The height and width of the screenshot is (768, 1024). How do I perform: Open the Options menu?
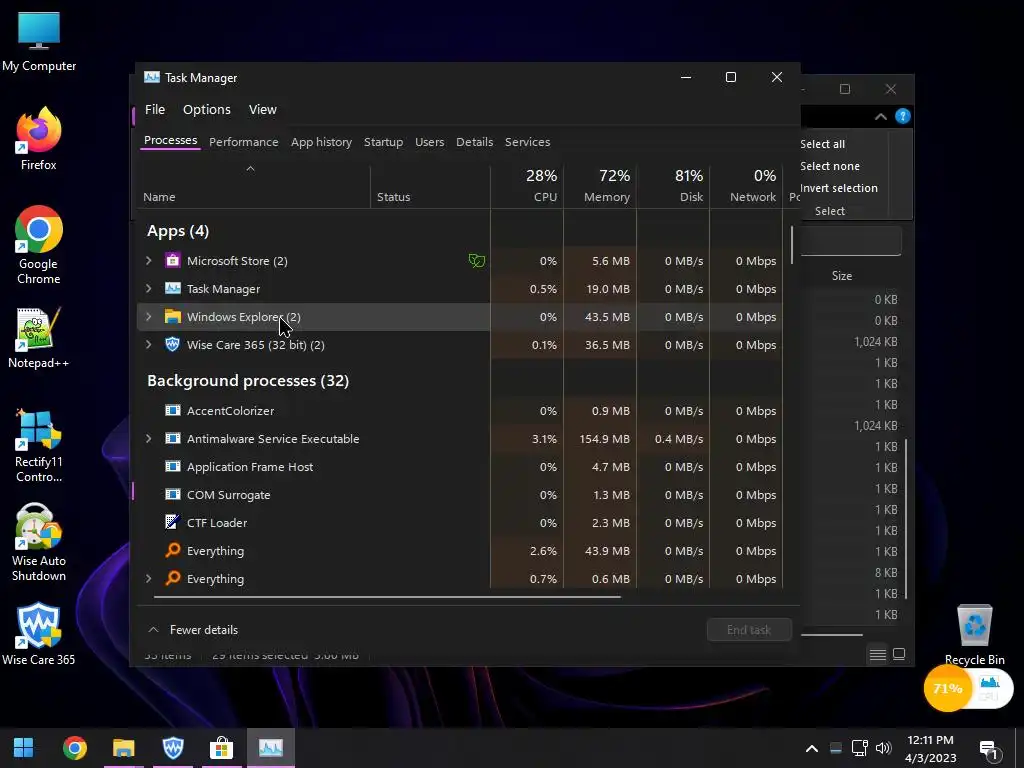point(206,109)
